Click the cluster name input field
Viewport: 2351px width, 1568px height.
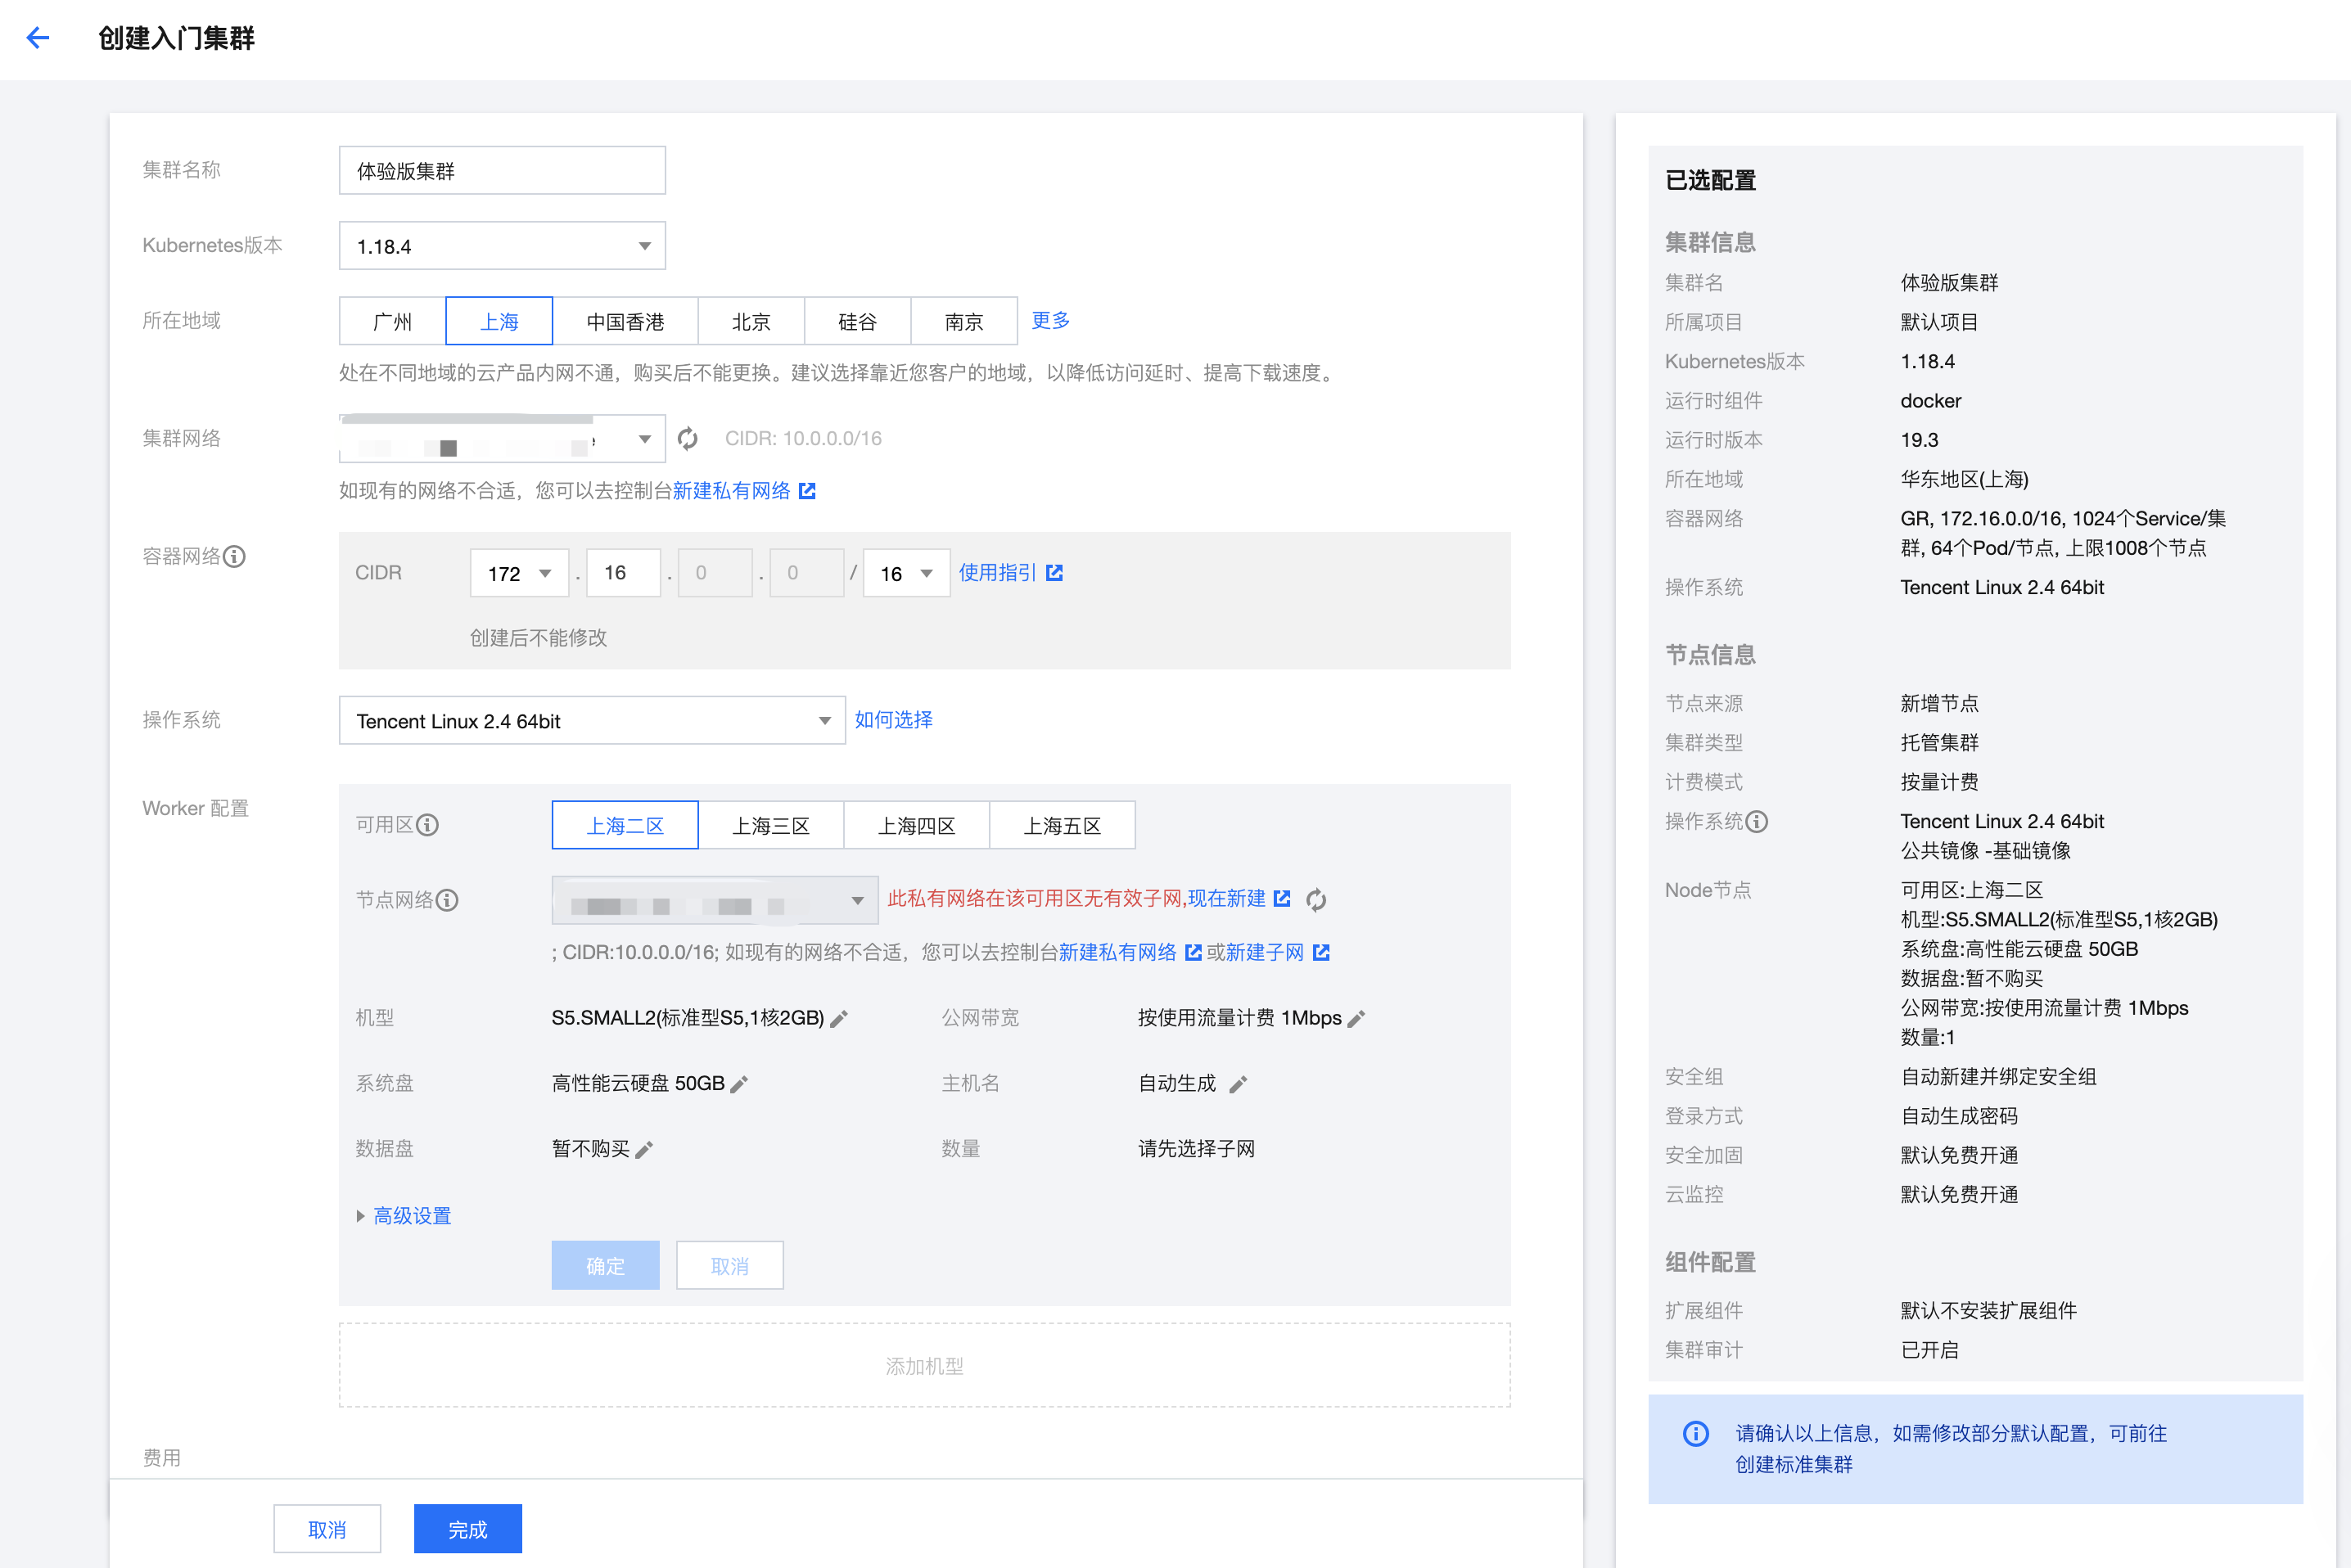502,171
